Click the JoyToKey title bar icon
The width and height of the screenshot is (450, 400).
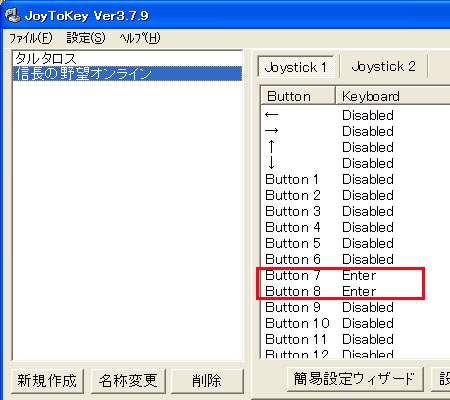tap(13, 15)
